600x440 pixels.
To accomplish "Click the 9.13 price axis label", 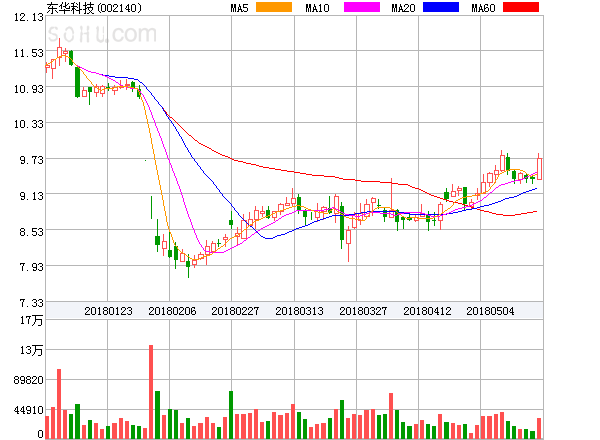I will tap(31, 196).
